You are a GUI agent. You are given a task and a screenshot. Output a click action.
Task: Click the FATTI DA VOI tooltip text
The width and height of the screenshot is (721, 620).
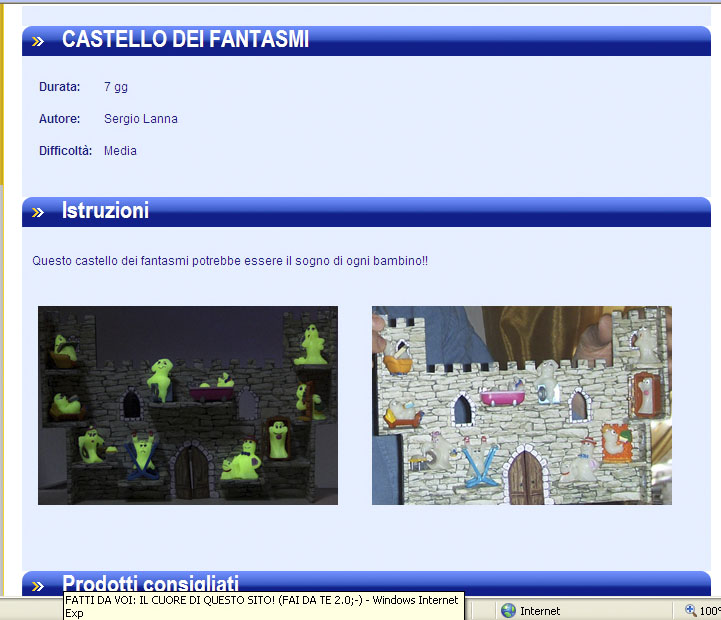click(262, 606)
